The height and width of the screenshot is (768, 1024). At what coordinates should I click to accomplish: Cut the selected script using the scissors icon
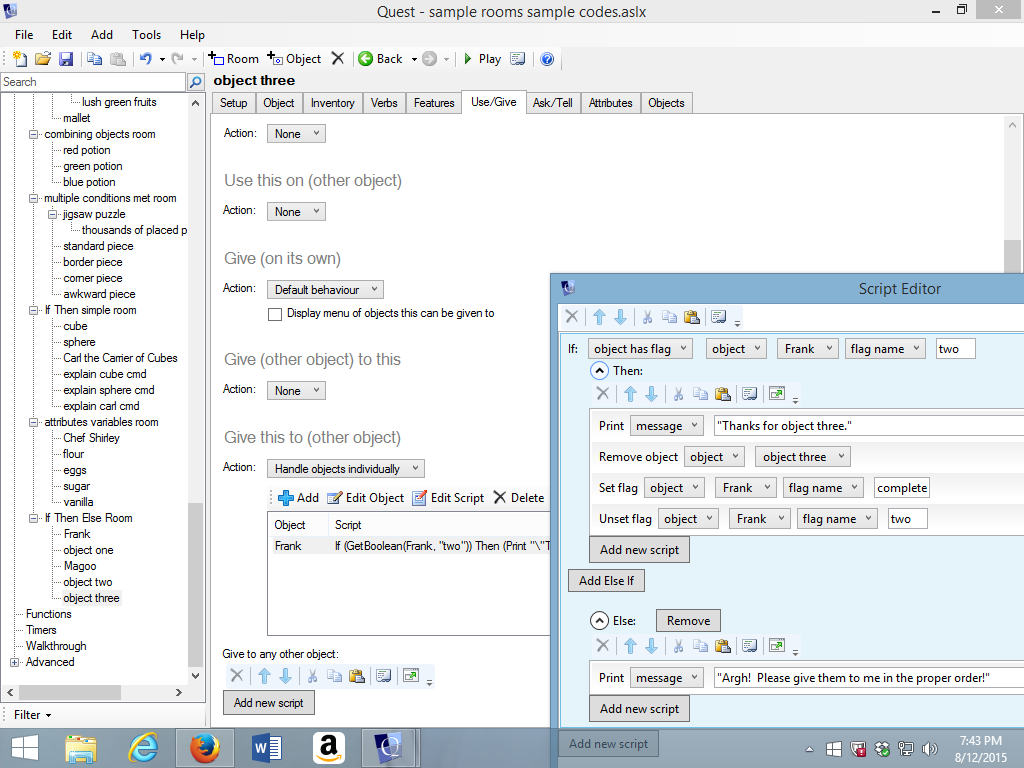(650, 316)
